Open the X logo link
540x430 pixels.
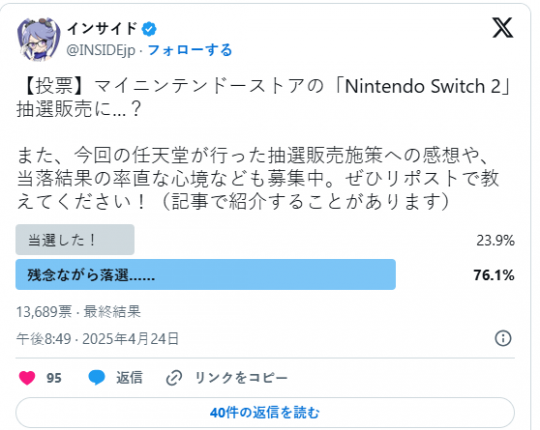502,28
